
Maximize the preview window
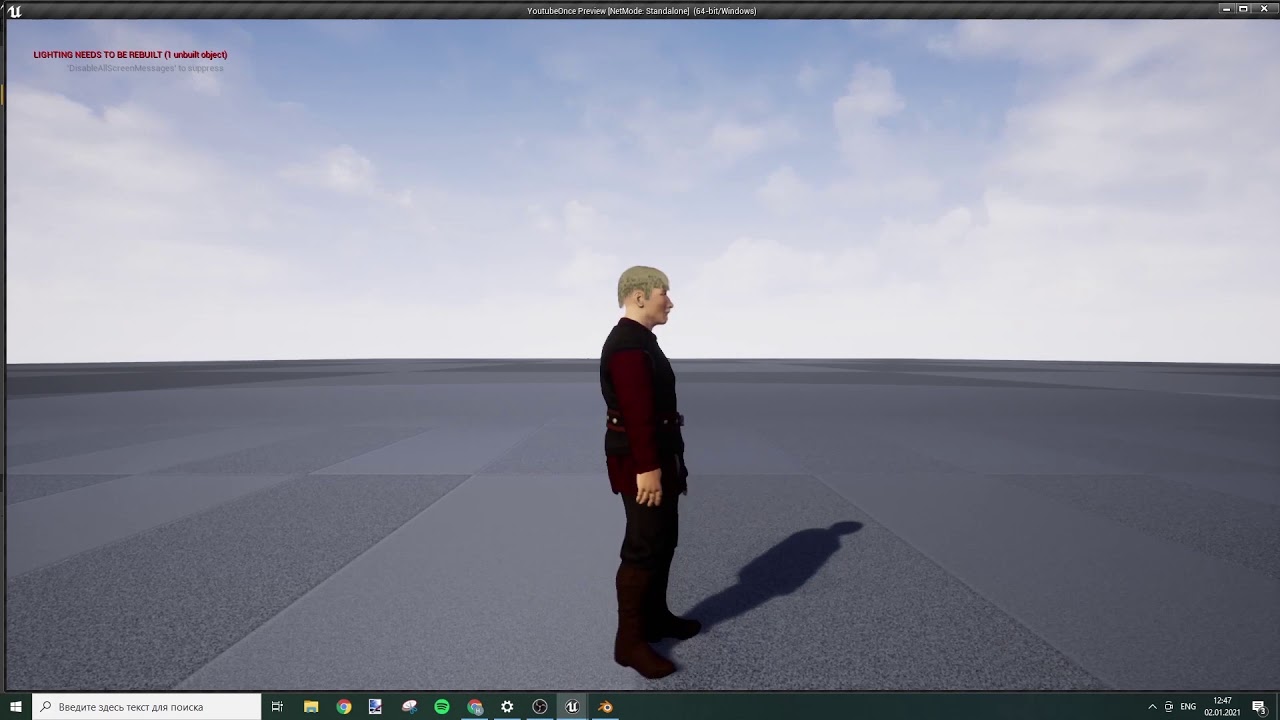point(1244,9)
